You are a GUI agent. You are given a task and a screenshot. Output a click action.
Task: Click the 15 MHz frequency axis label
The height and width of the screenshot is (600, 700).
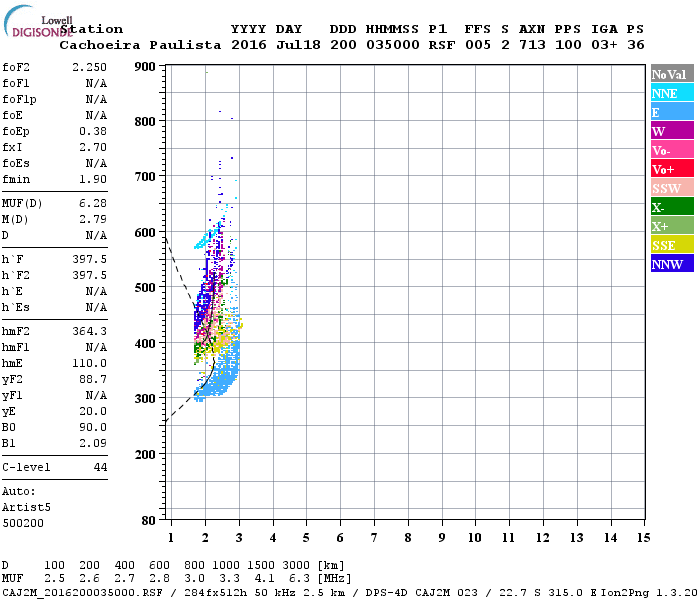pyautogui.click(x=643, y=538)
